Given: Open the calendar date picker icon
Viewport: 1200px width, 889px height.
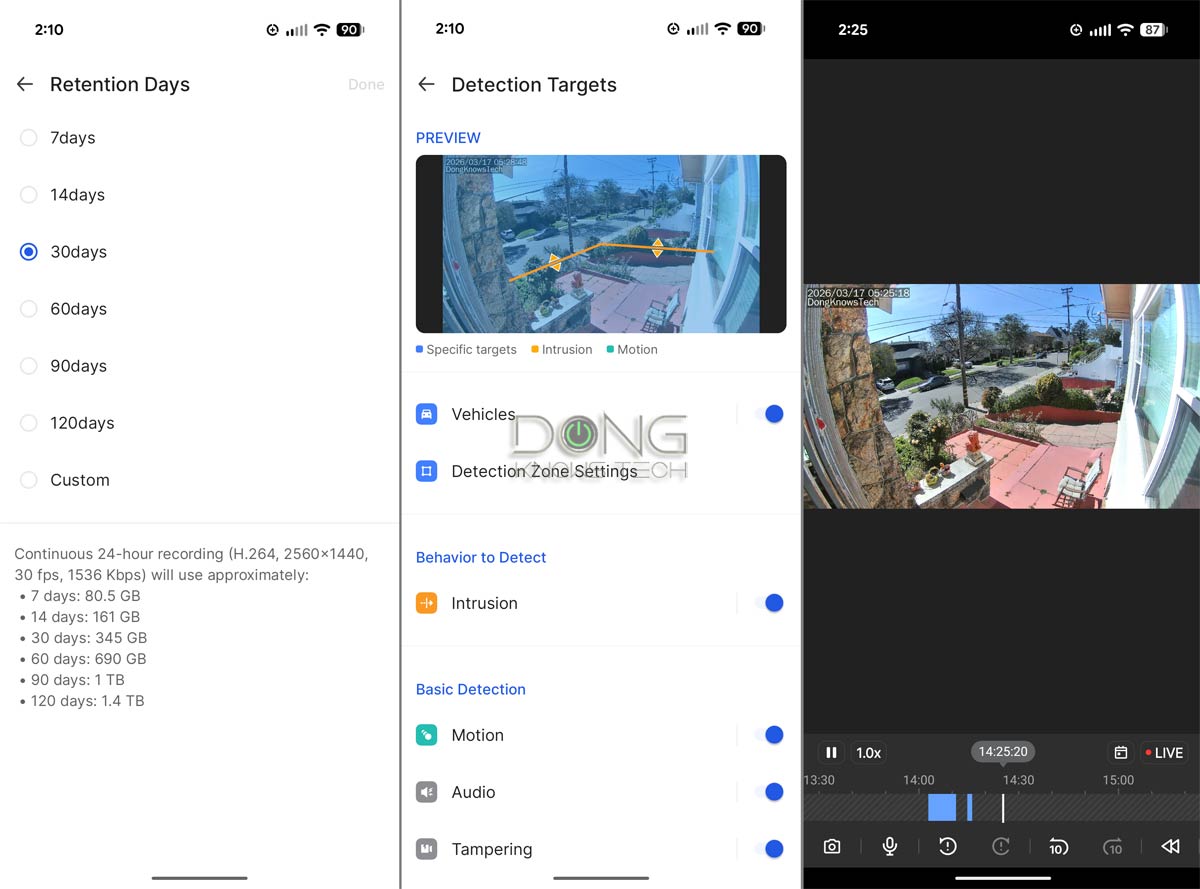Looking at the screenshot, I should click(x=1121, y=752).
